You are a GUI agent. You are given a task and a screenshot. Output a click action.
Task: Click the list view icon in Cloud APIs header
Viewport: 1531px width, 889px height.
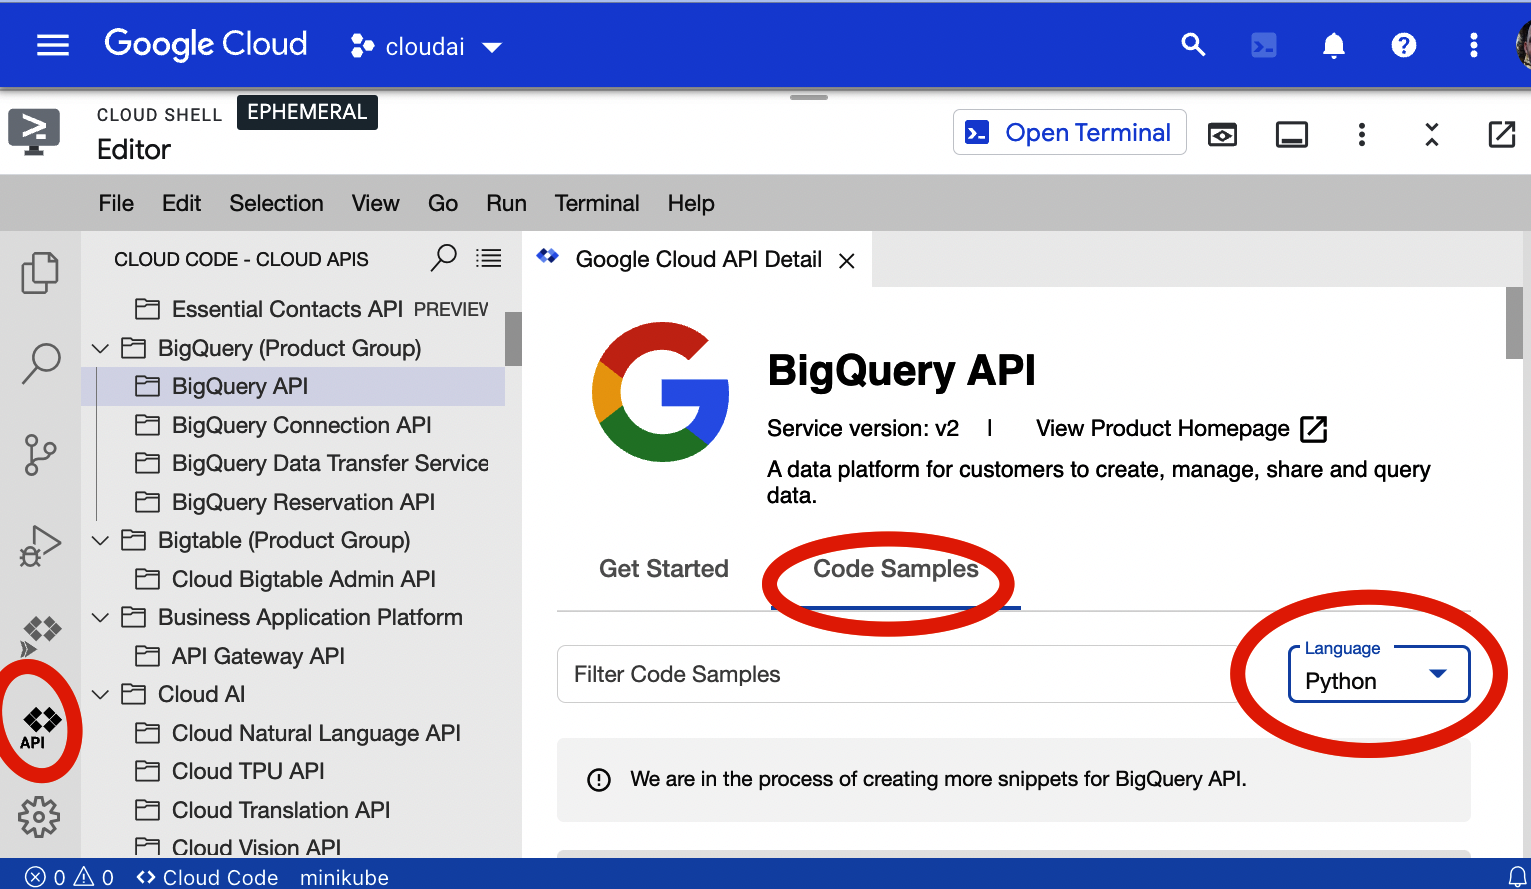[x=488, y=258]
